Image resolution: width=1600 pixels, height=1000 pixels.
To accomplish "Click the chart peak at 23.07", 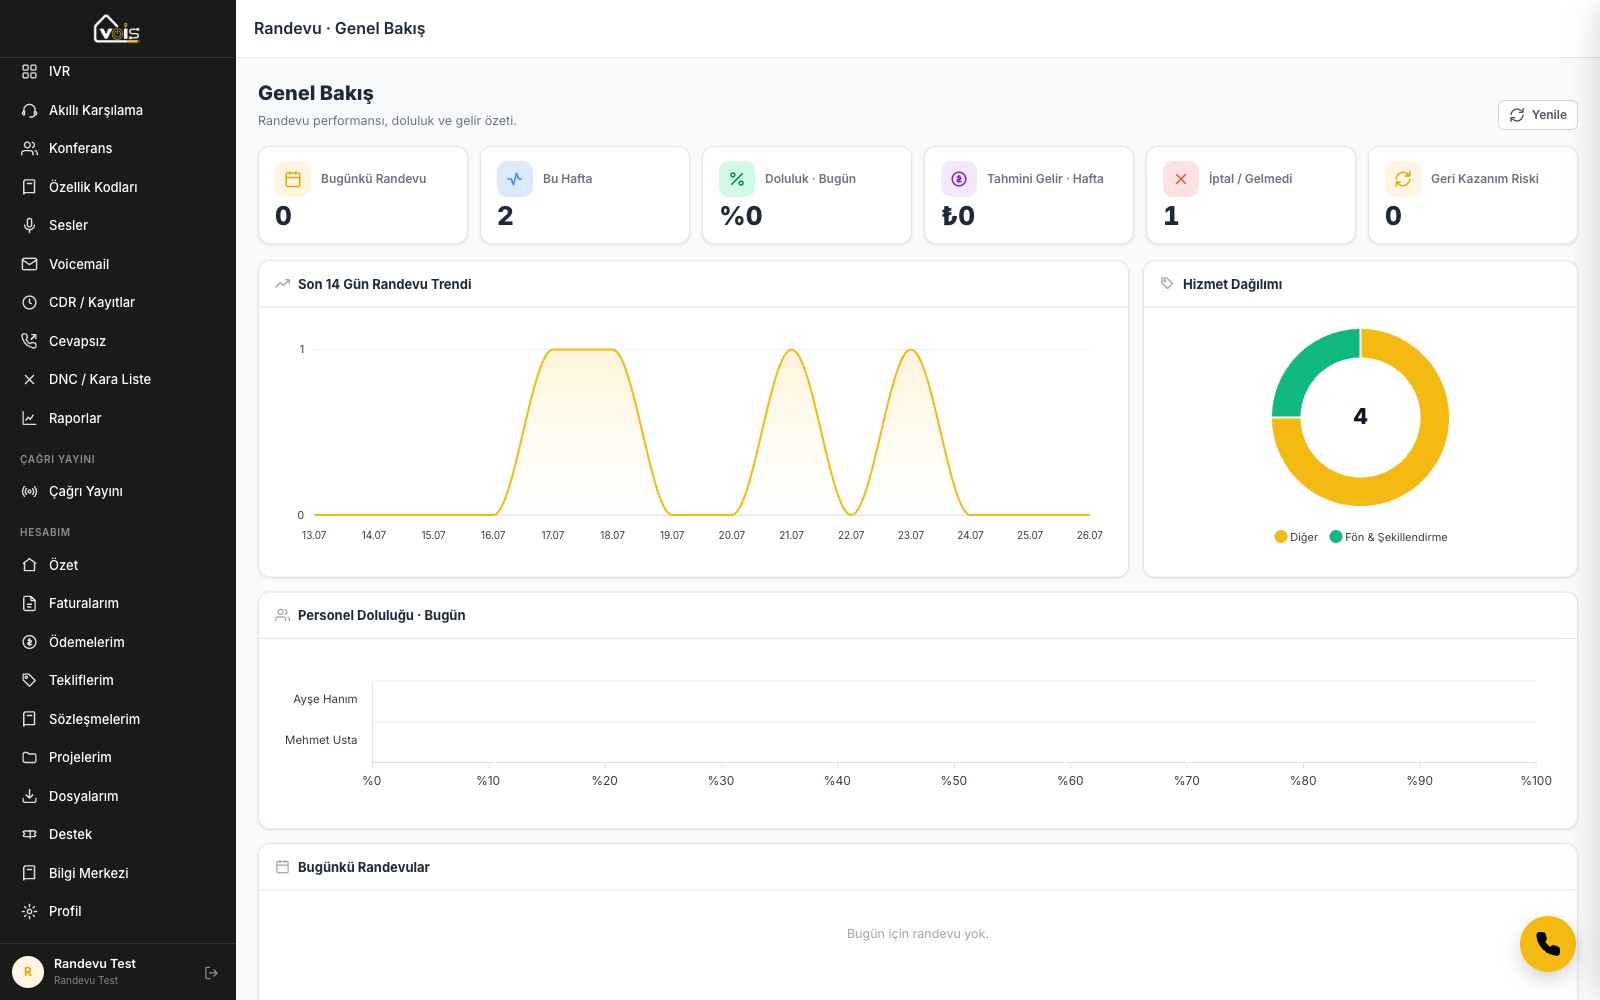I will [911, 350].
